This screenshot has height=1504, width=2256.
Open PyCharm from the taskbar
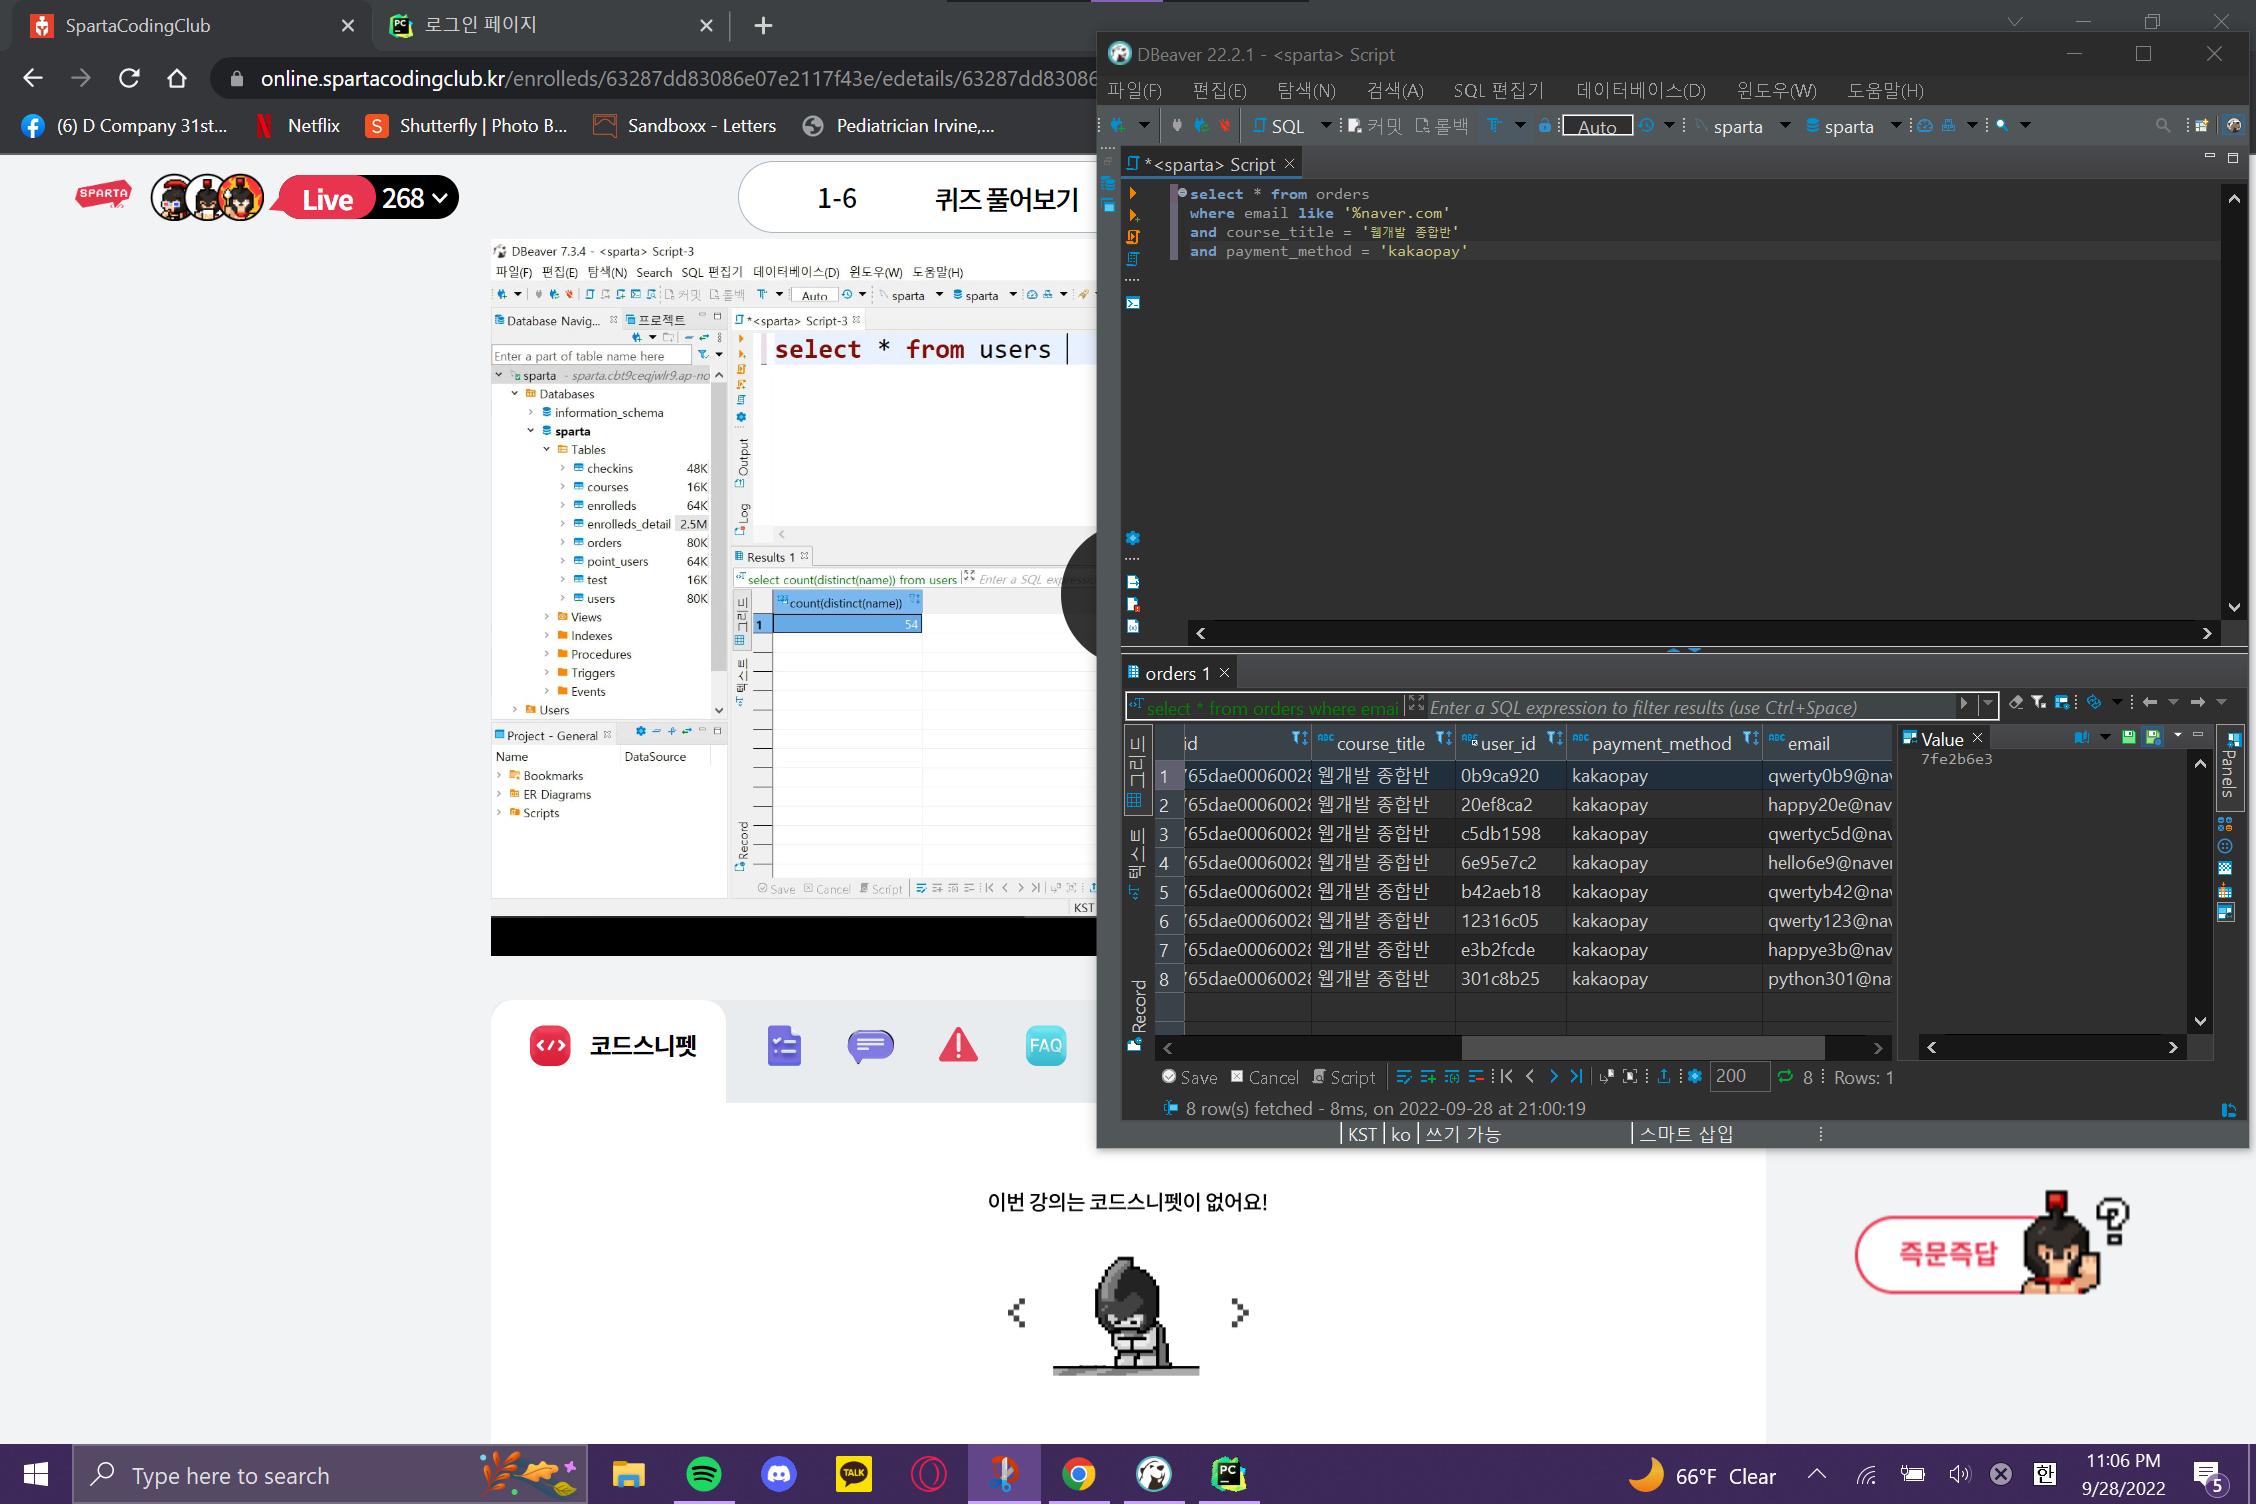(1229, 1474)
